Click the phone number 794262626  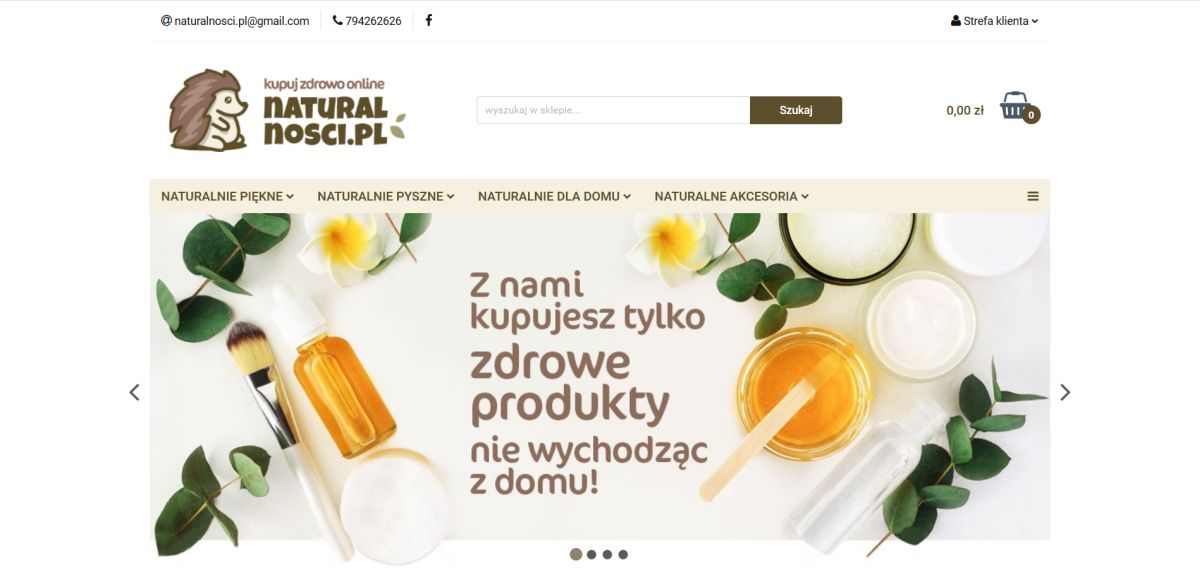tap(367, 21)
